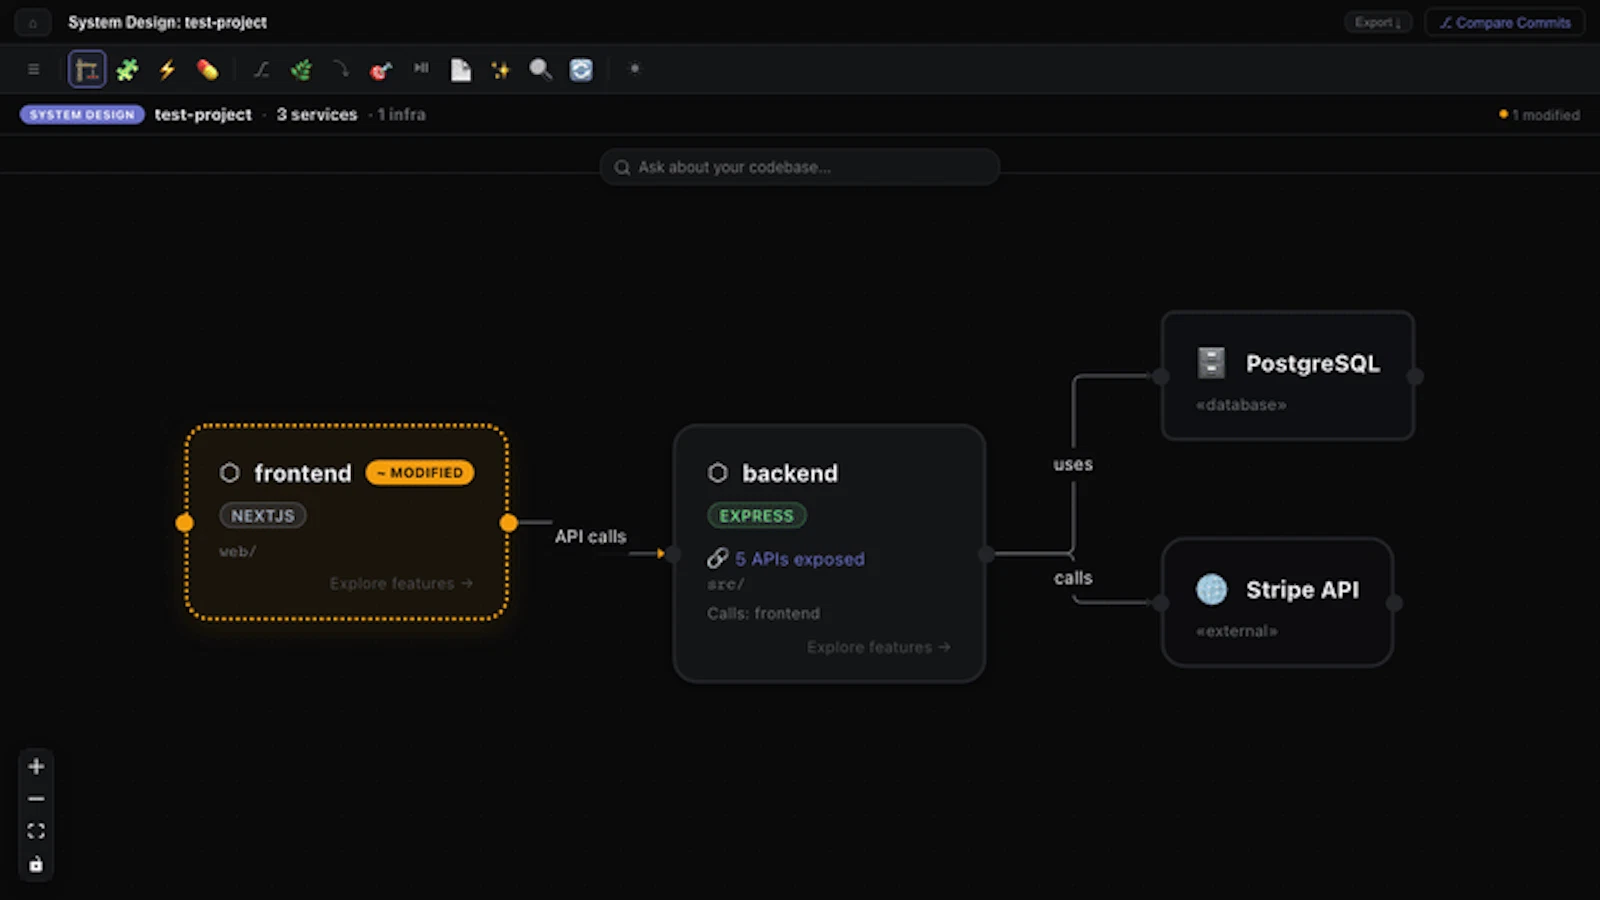
Task: Toggle the canvas lock icon
Action: coord(36,864)
